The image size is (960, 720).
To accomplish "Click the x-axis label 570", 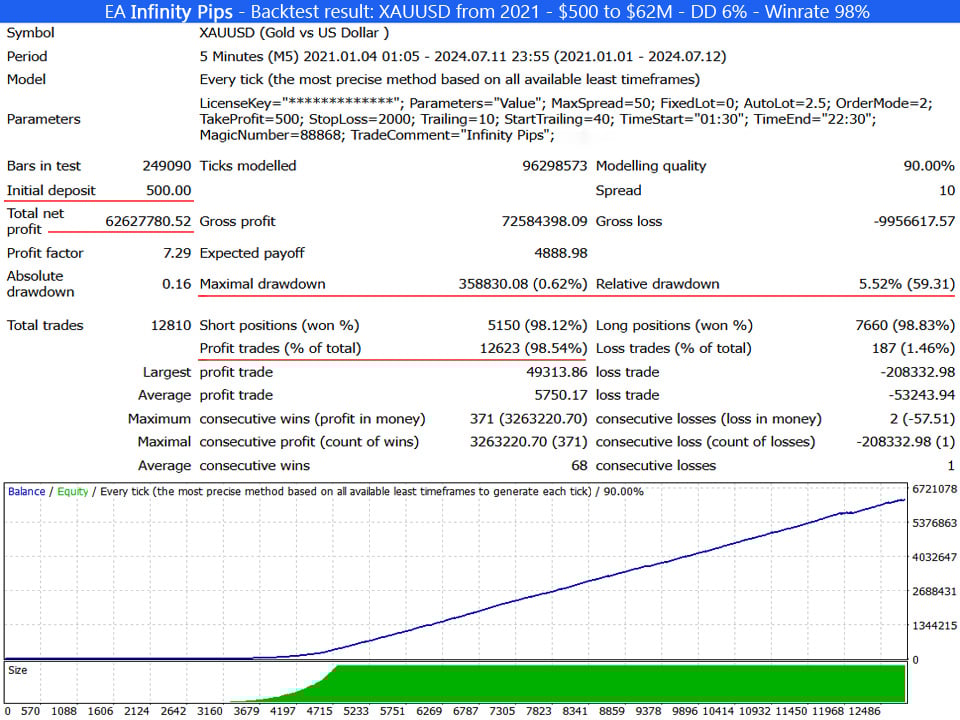I will coord(30,711).
